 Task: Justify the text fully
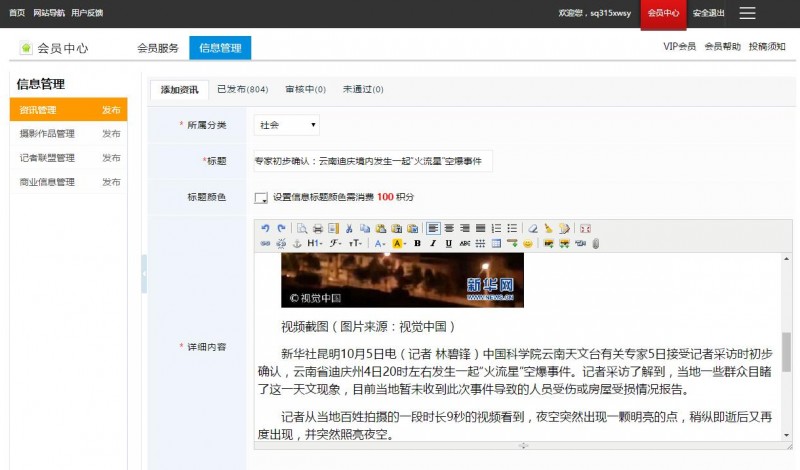pos(481,228)
